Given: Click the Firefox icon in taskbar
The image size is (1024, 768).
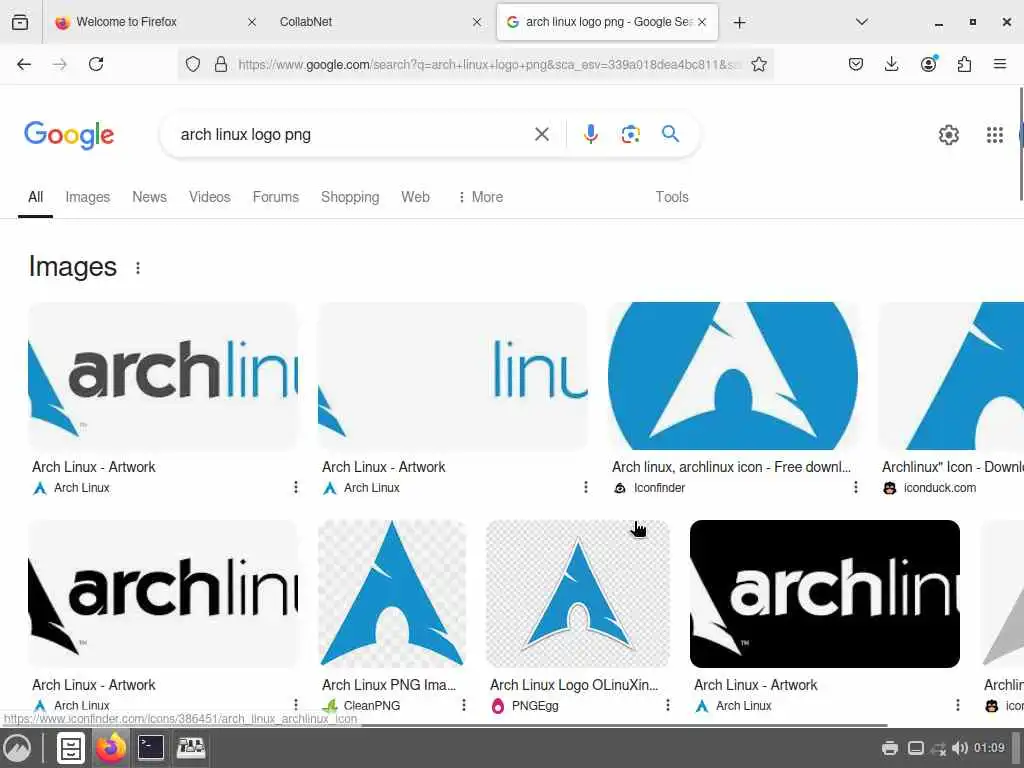Looking at the screenshot, I should tap(111, 748).
